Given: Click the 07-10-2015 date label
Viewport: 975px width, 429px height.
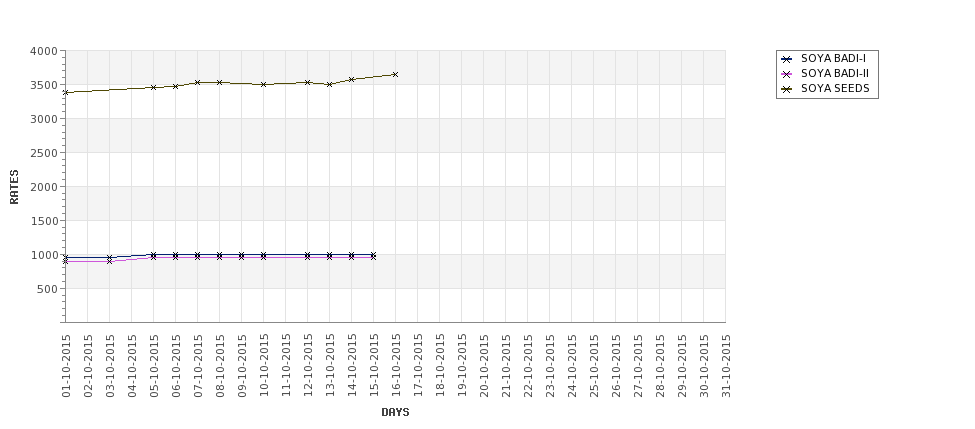Looking at the screenshot, I should [198, 366].
